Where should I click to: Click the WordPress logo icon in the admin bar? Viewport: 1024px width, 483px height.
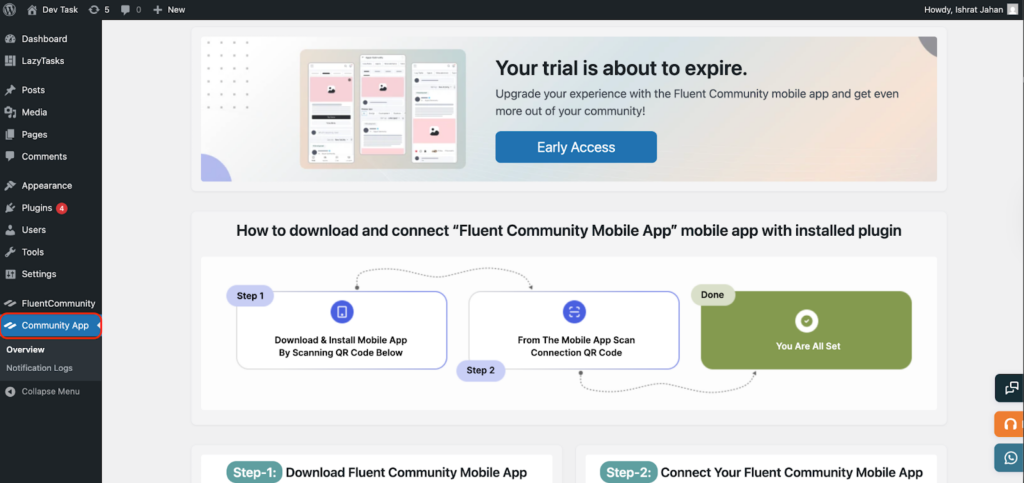(x=9, y=9)
